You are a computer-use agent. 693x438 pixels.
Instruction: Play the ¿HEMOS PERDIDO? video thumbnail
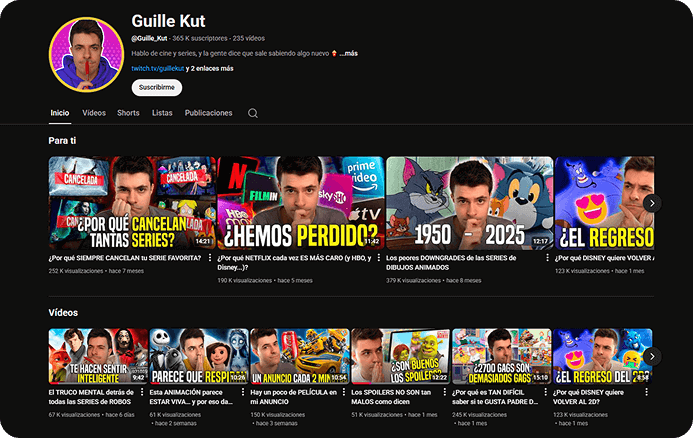[300, 203]
